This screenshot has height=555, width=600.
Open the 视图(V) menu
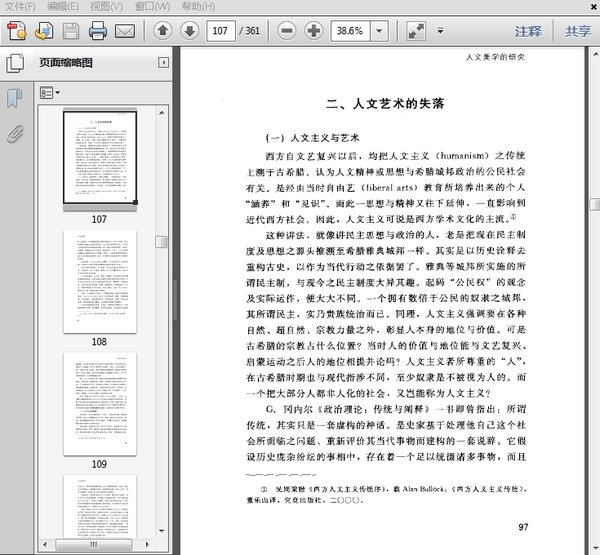(107, 7)
